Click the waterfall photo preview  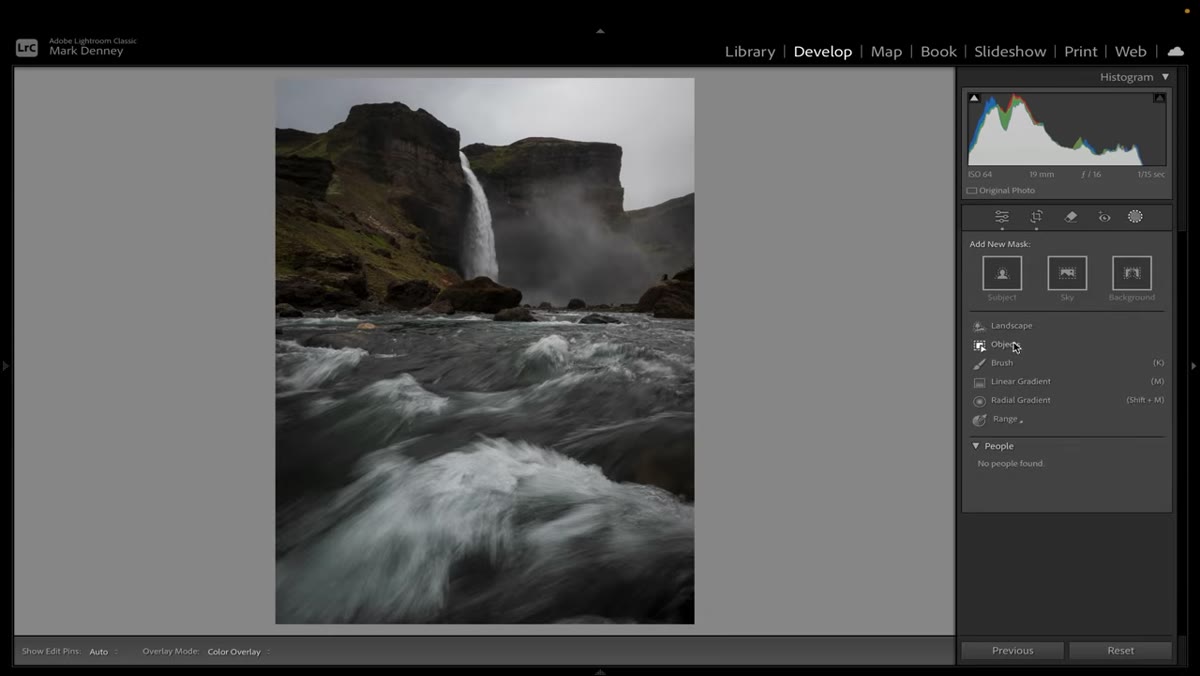pos(485,351)
